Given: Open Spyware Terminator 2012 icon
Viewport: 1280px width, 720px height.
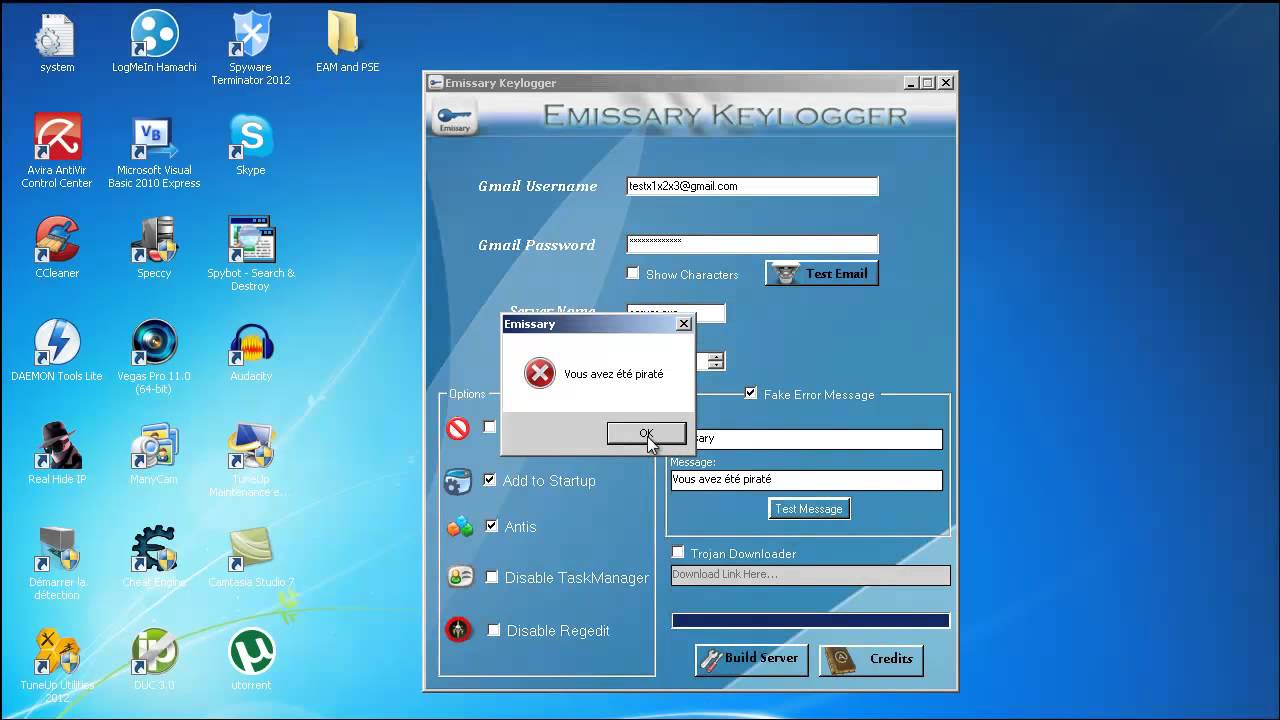Looking at the screenshot, I should [250, 48].
